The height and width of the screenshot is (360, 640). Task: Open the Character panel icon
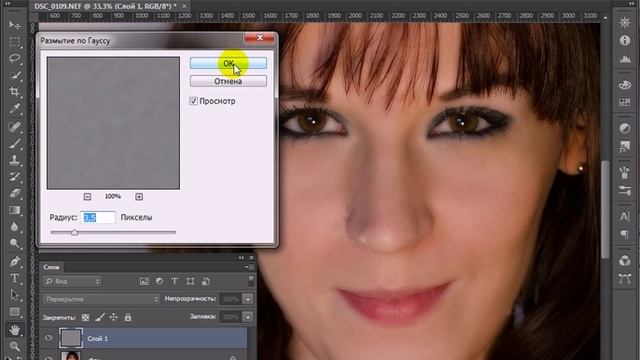pyautogui.click(x=624, y=216)
